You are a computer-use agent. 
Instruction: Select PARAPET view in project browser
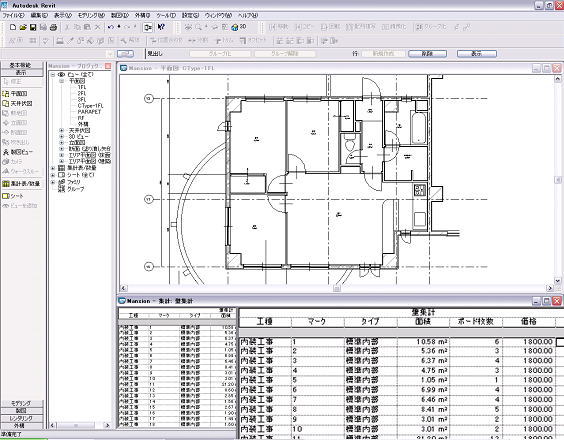click(89, 112)
